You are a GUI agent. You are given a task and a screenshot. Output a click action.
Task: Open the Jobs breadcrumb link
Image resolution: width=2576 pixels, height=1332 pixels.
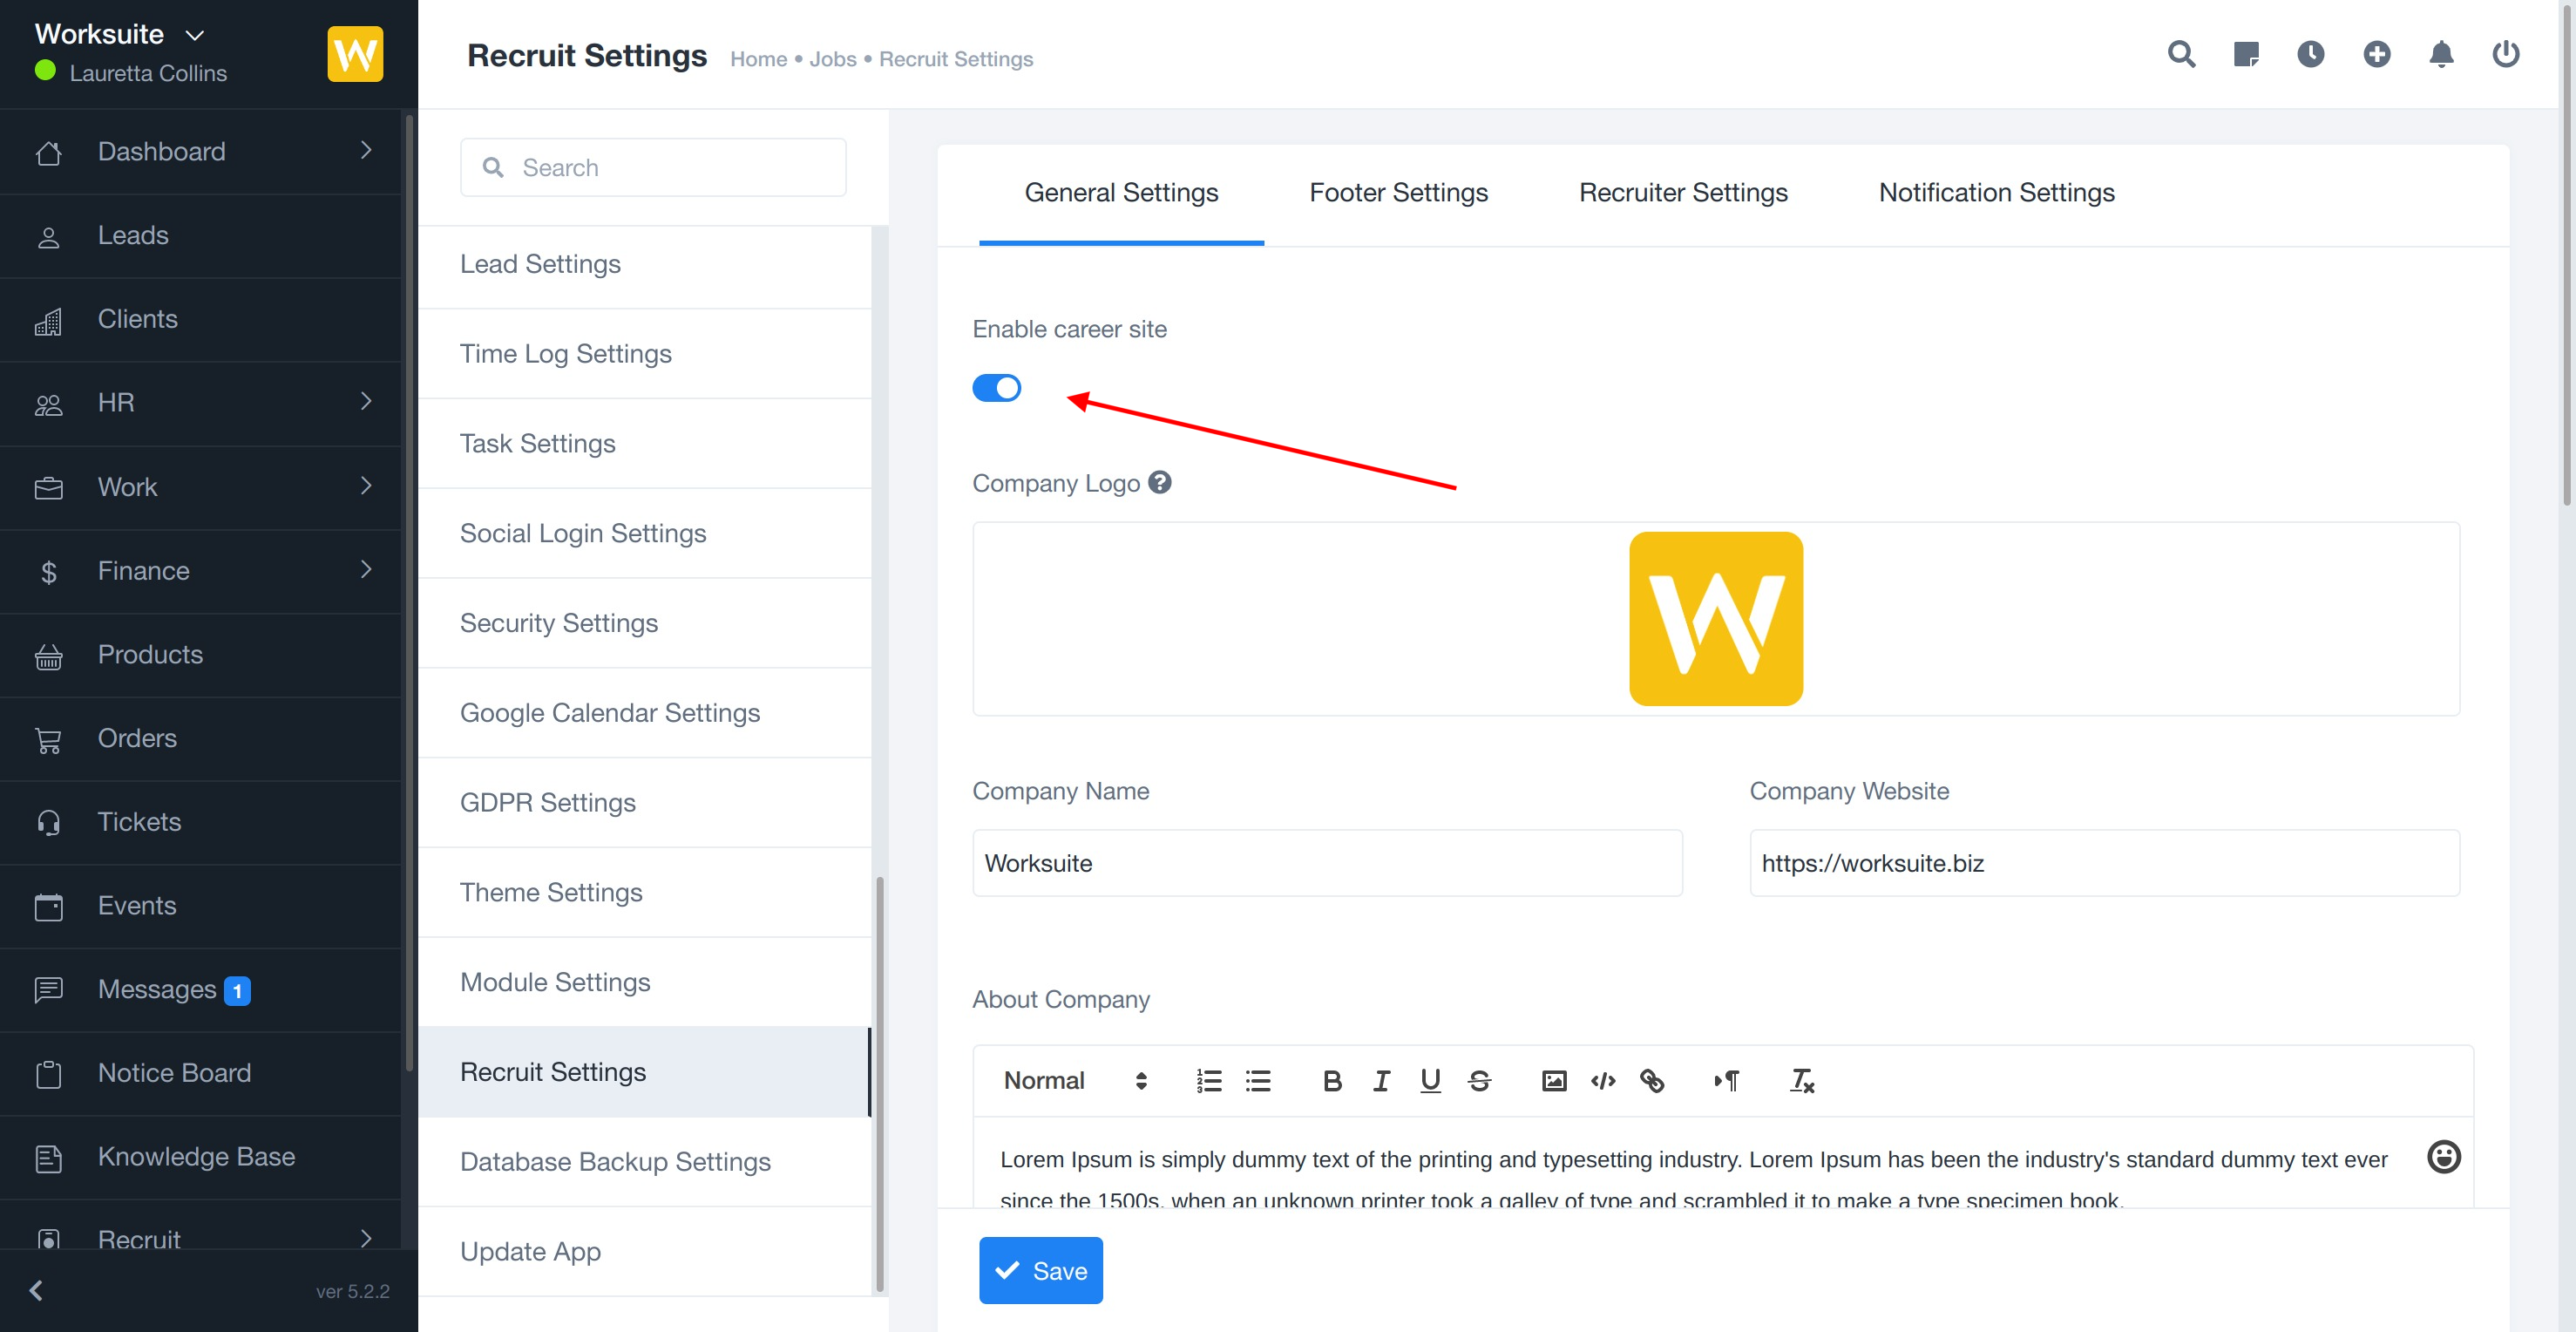[832, 59]
